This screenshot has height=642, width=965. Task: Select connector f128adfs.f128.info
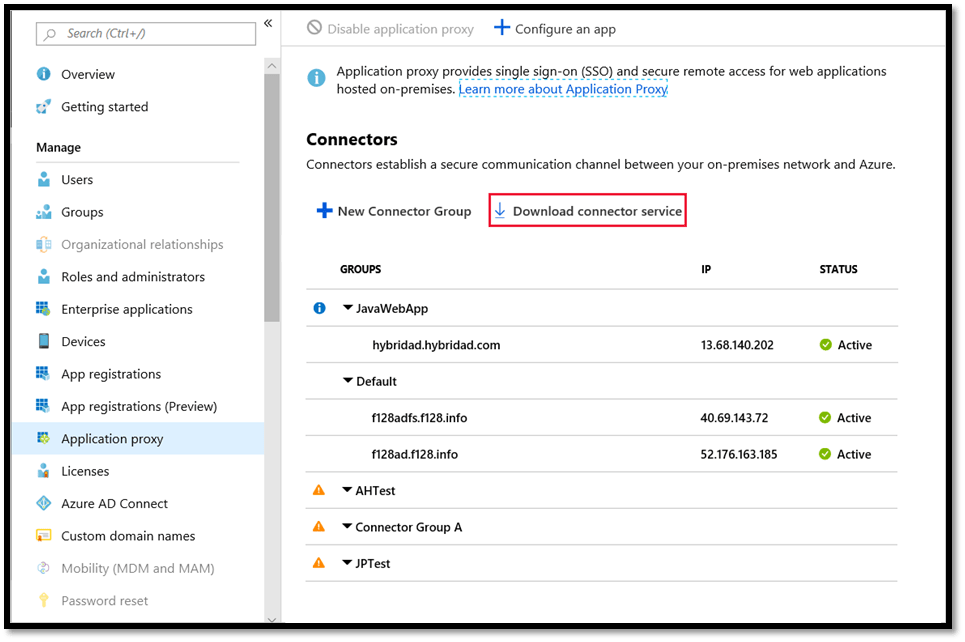click(419, 417)
